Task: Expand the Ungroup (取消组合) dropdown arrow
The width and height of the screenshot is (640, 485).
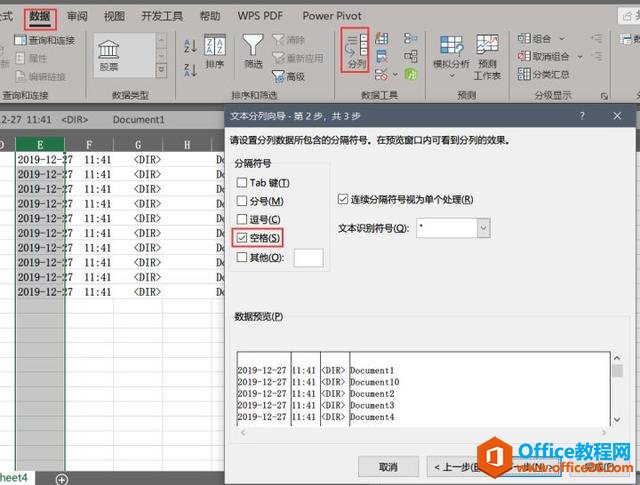Action: [580, 56]
